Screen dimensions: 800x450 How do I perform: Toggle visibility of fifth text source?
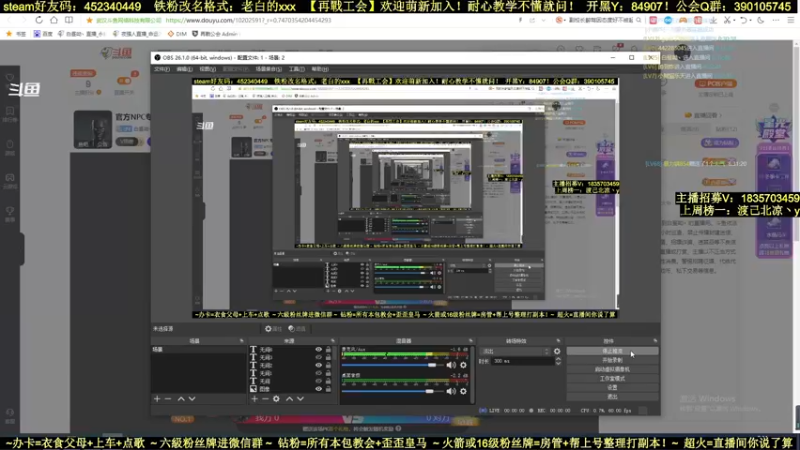(319, 381)
